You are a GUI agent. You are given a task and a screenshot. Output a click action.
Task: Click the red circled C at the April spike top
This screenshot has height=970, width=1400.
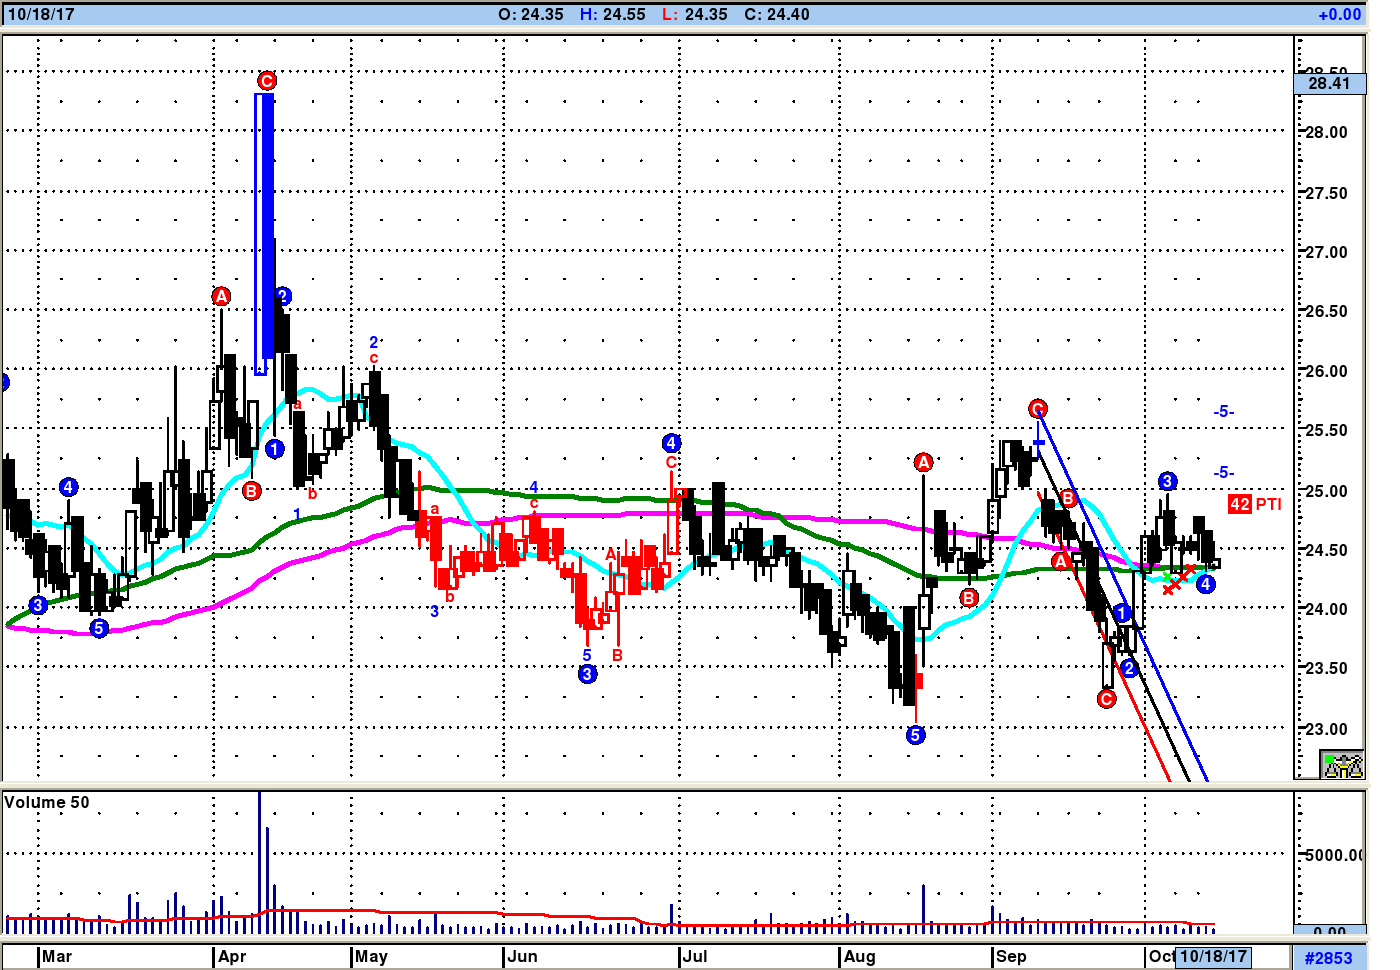[266, 81]
